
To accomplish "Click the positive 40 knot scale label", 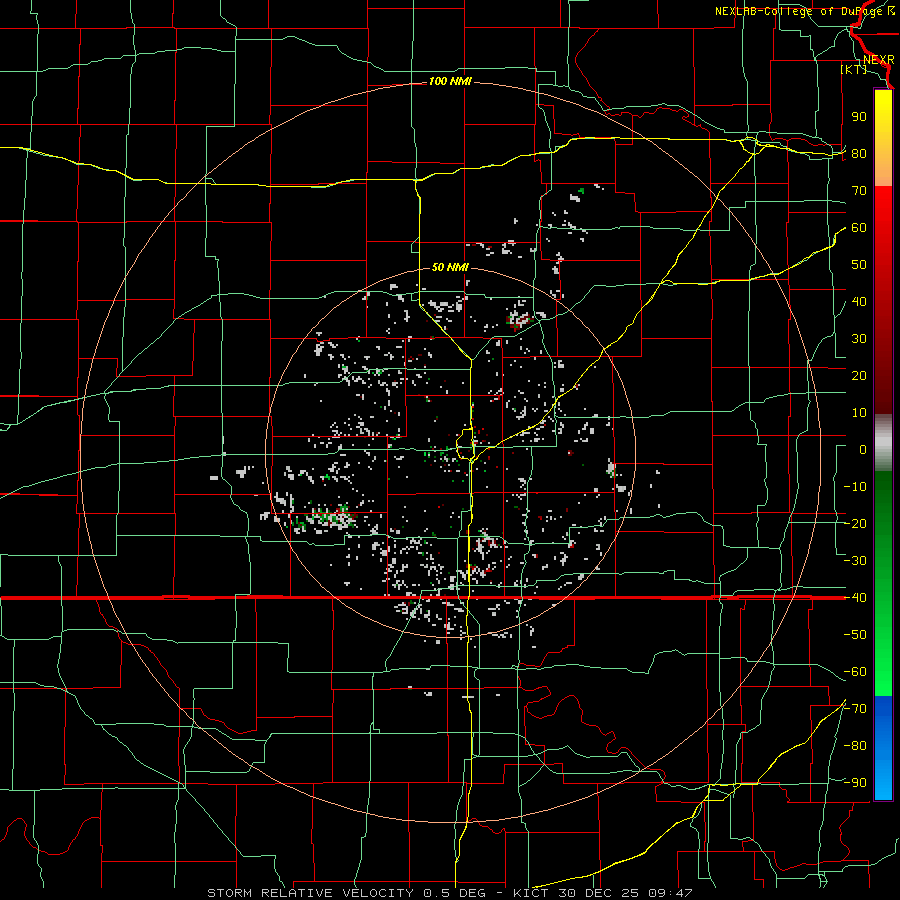I will click(x=859, y=302).
